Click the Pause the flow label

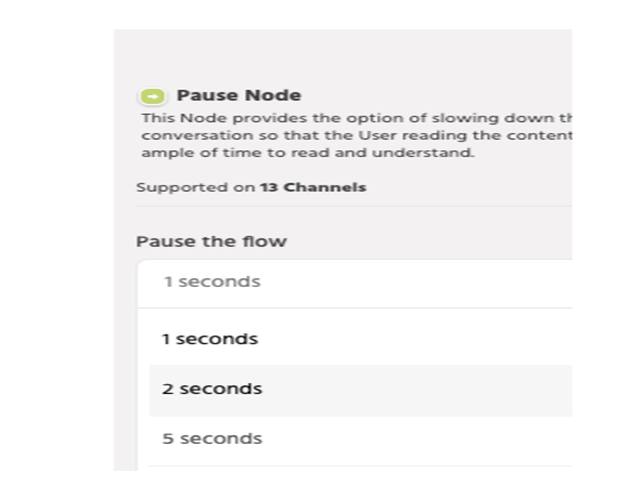(211, 242)
